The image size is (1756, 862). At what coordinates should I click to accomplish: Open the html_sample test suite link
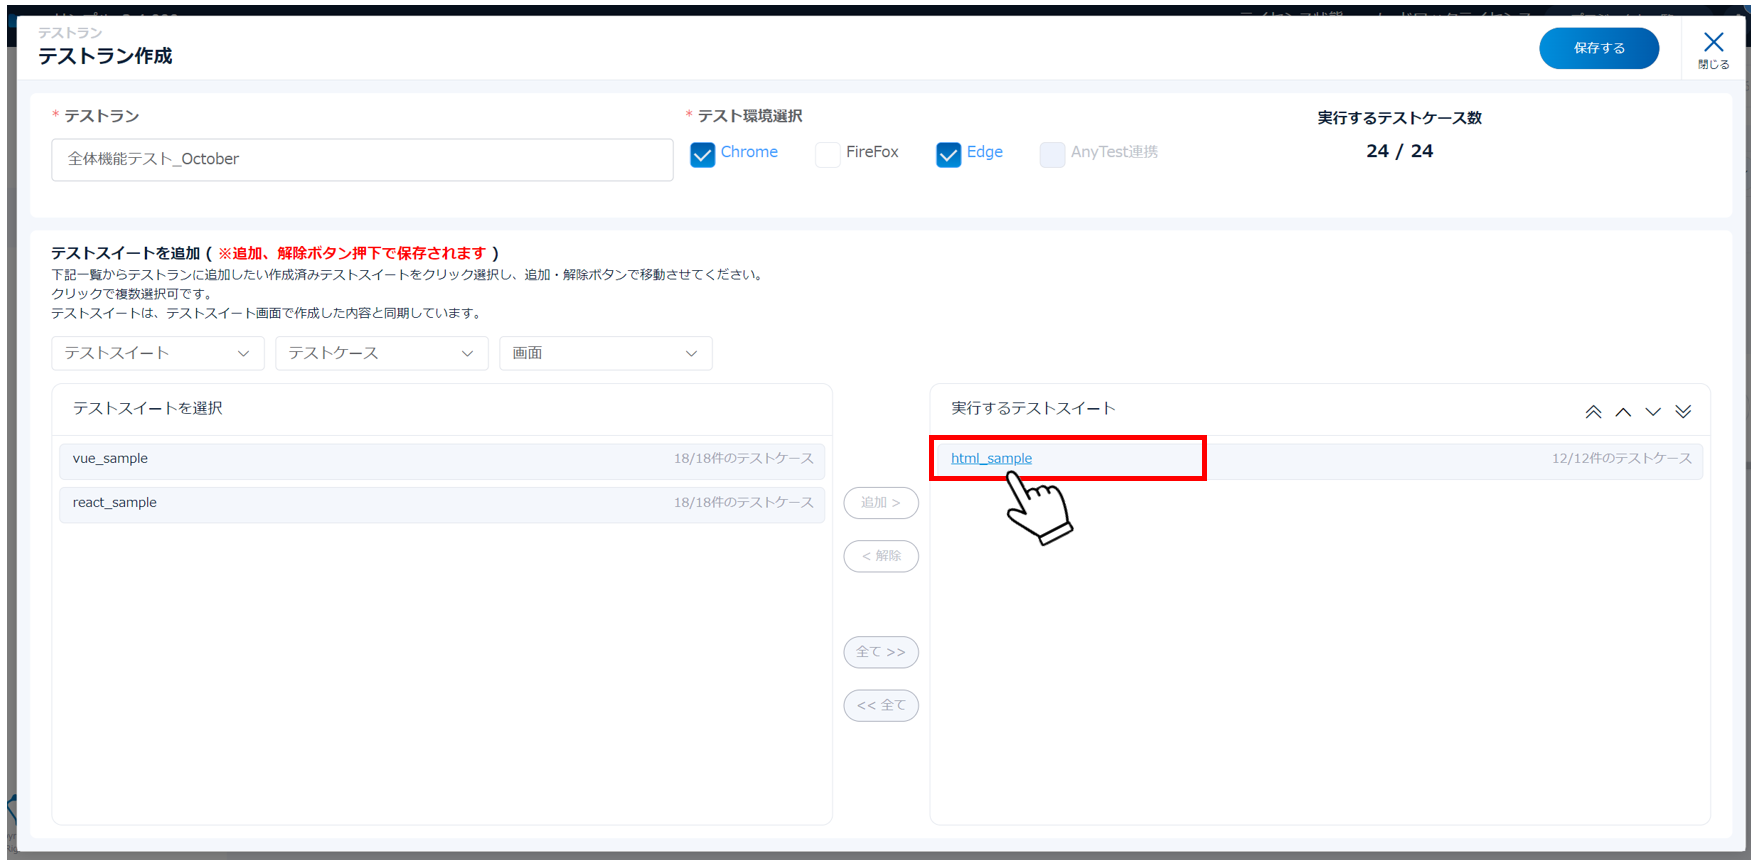991,458
